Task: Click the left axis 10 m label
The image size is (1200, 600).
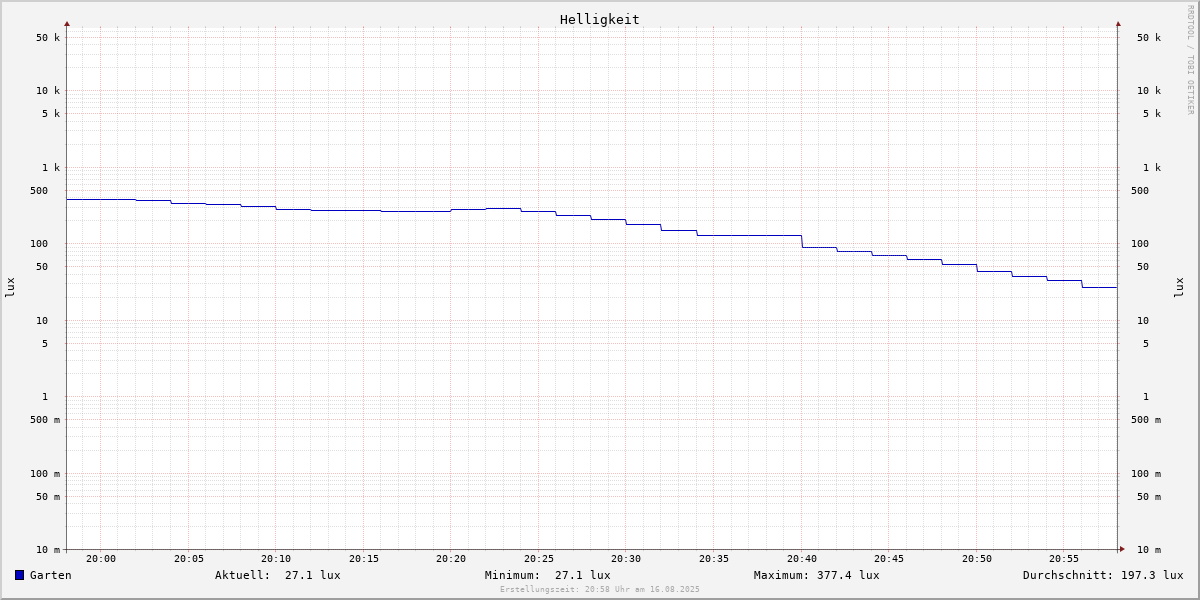Action: 48,550
